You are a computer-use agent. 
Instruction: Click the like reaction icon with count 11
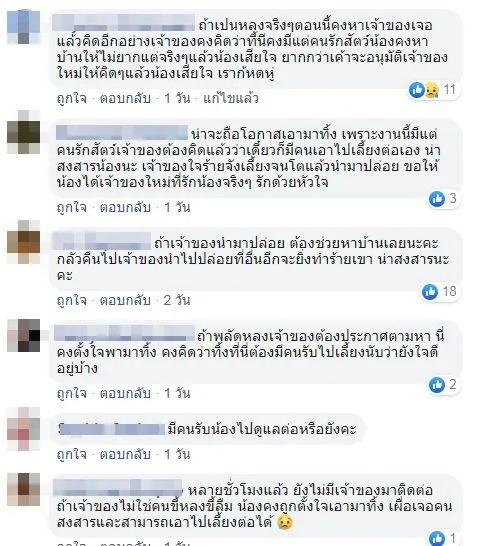pos(416,90)
